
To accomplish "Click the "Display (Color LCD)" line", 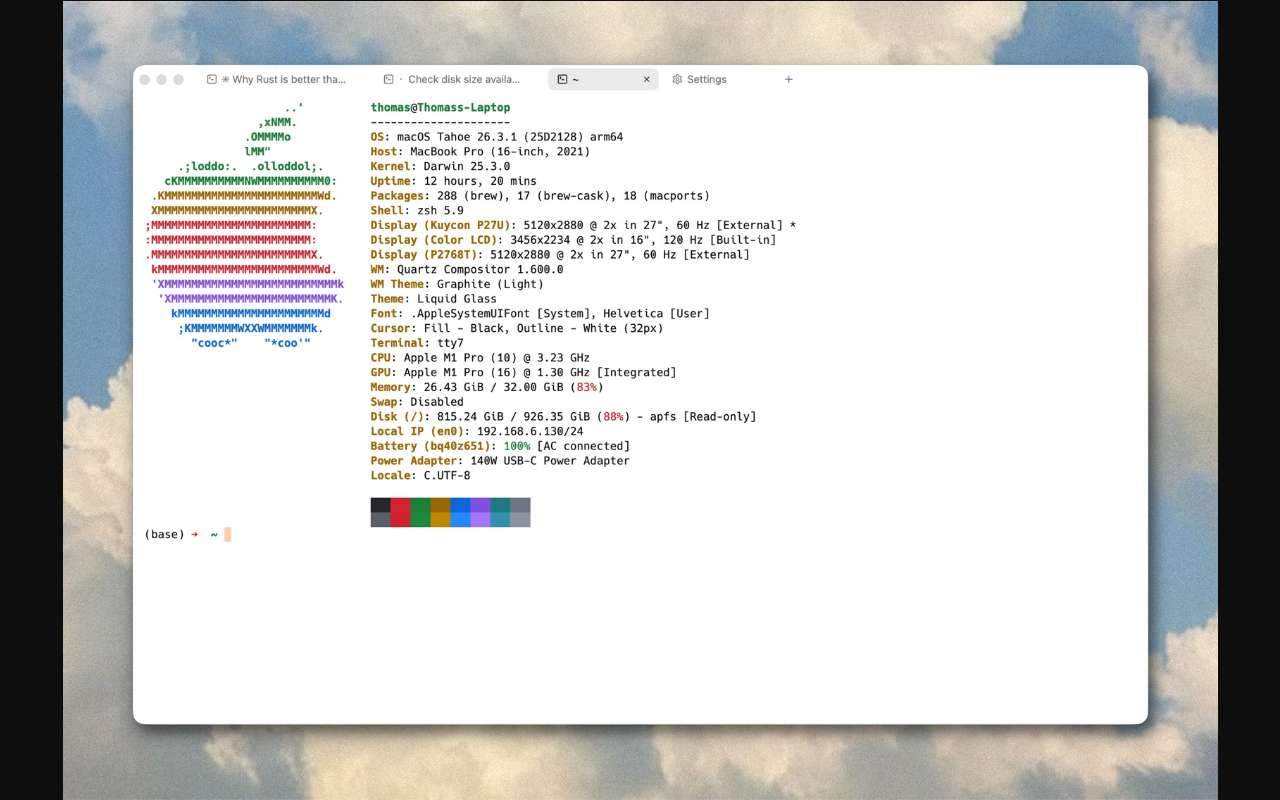I will point(573,240).
